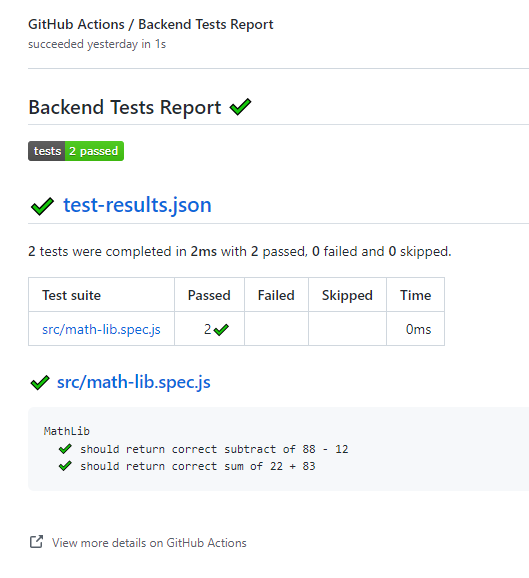This screenshot has width=529, height=578.
Task: View more details on GitHub Actions
Action: click(x=149, y=543)
